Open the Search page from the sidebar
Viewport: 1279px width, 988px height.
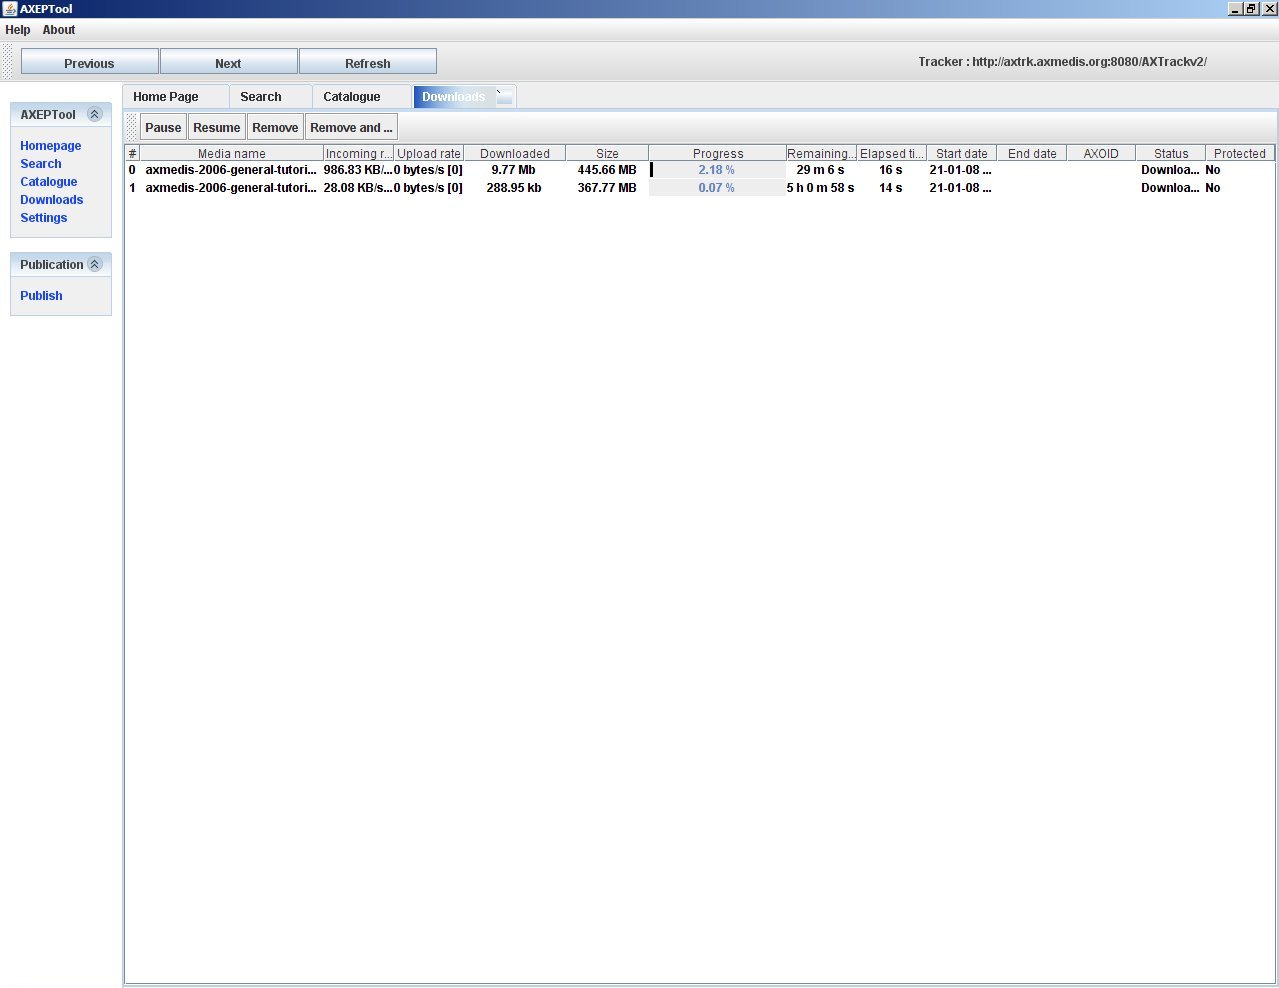click(40, 163)
